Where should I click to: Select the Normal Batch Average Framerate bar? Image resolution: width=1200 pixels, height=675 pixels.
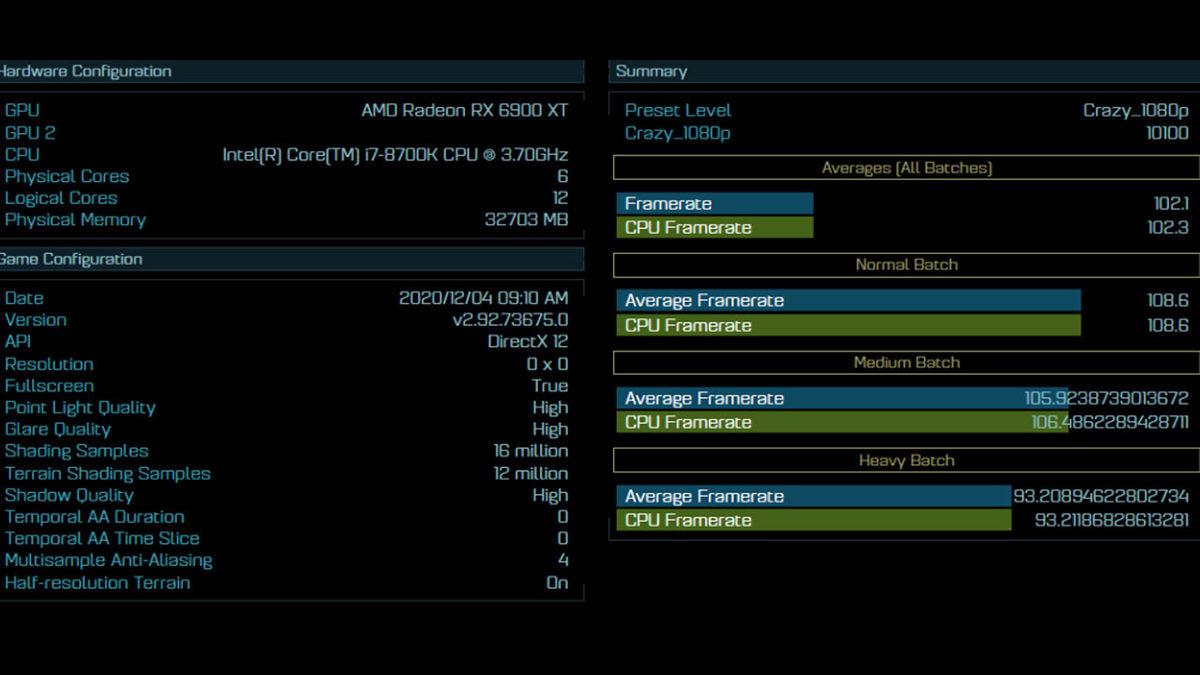pos(850,300)
